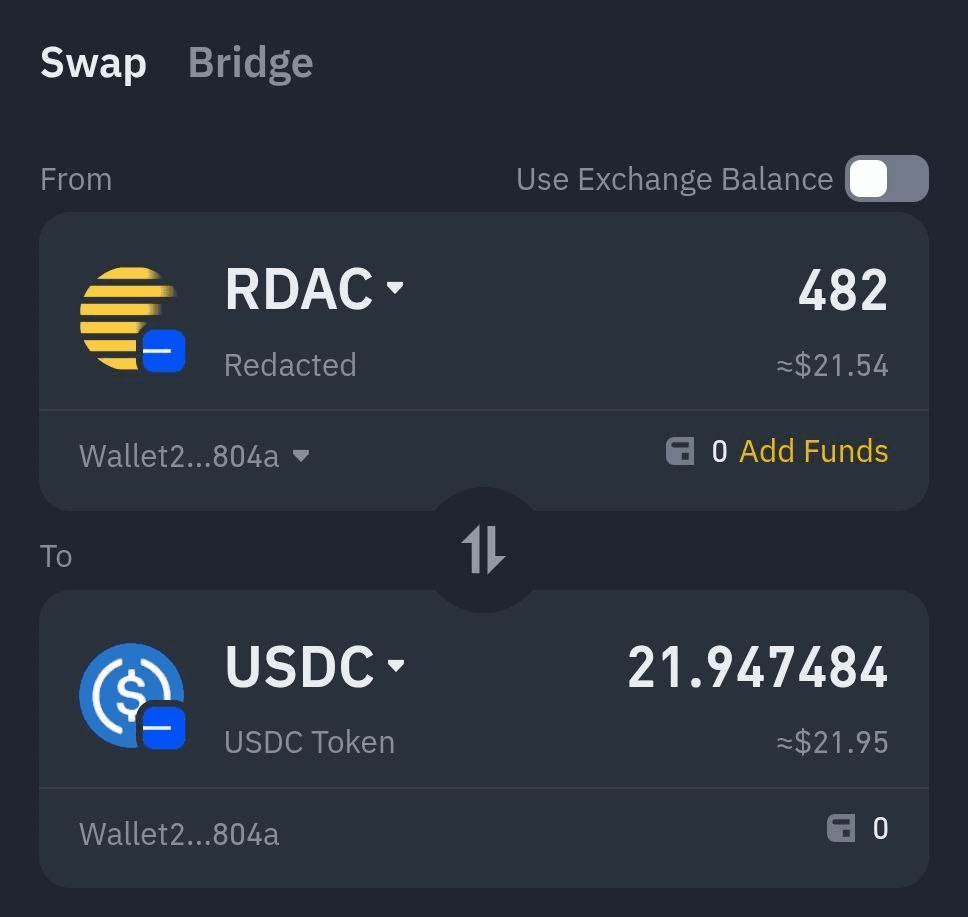This screenshot has height=917, width=968.
Task: Open the USDC token dropdown arrow
Action: (x=396, y=664)
